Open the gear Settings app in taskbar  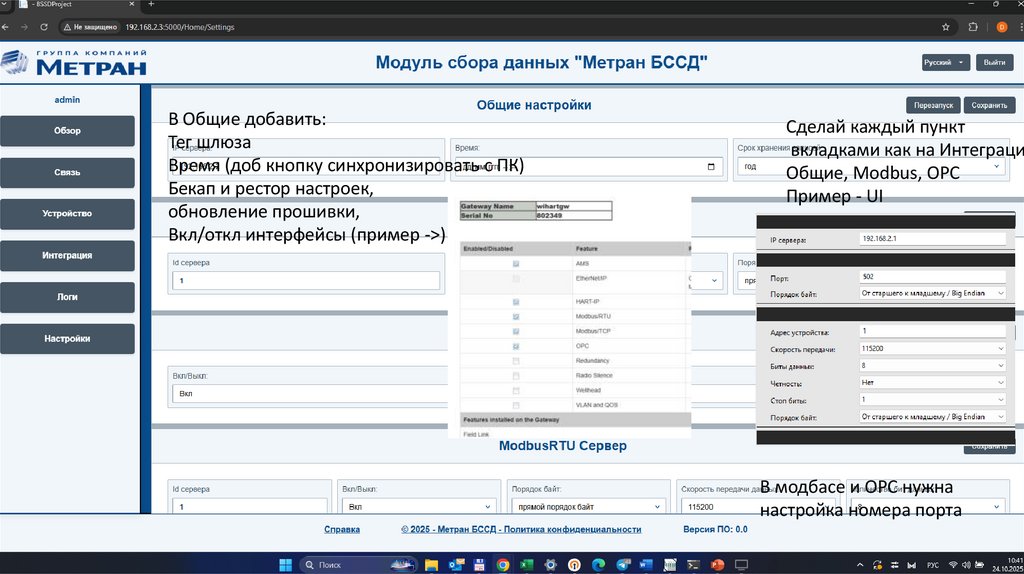[x=551, y=565]
